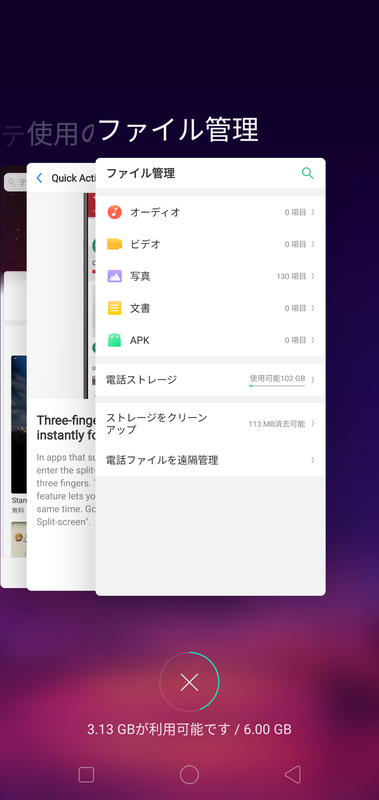The height and width of the screenshot is (800, 379).
Task: Open the オーディオ audio icon
Action: pos(115,212)
